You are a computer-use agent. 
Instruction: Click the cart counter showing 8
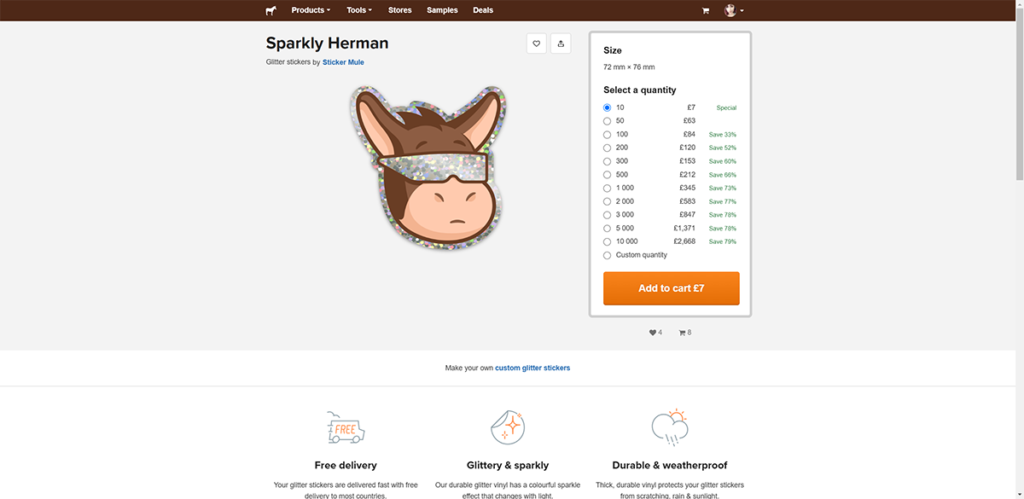click(x=685, y=332)
